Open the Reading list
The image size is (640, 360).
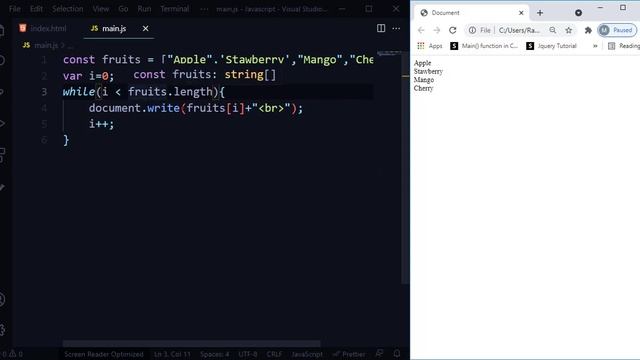(624, 46)
